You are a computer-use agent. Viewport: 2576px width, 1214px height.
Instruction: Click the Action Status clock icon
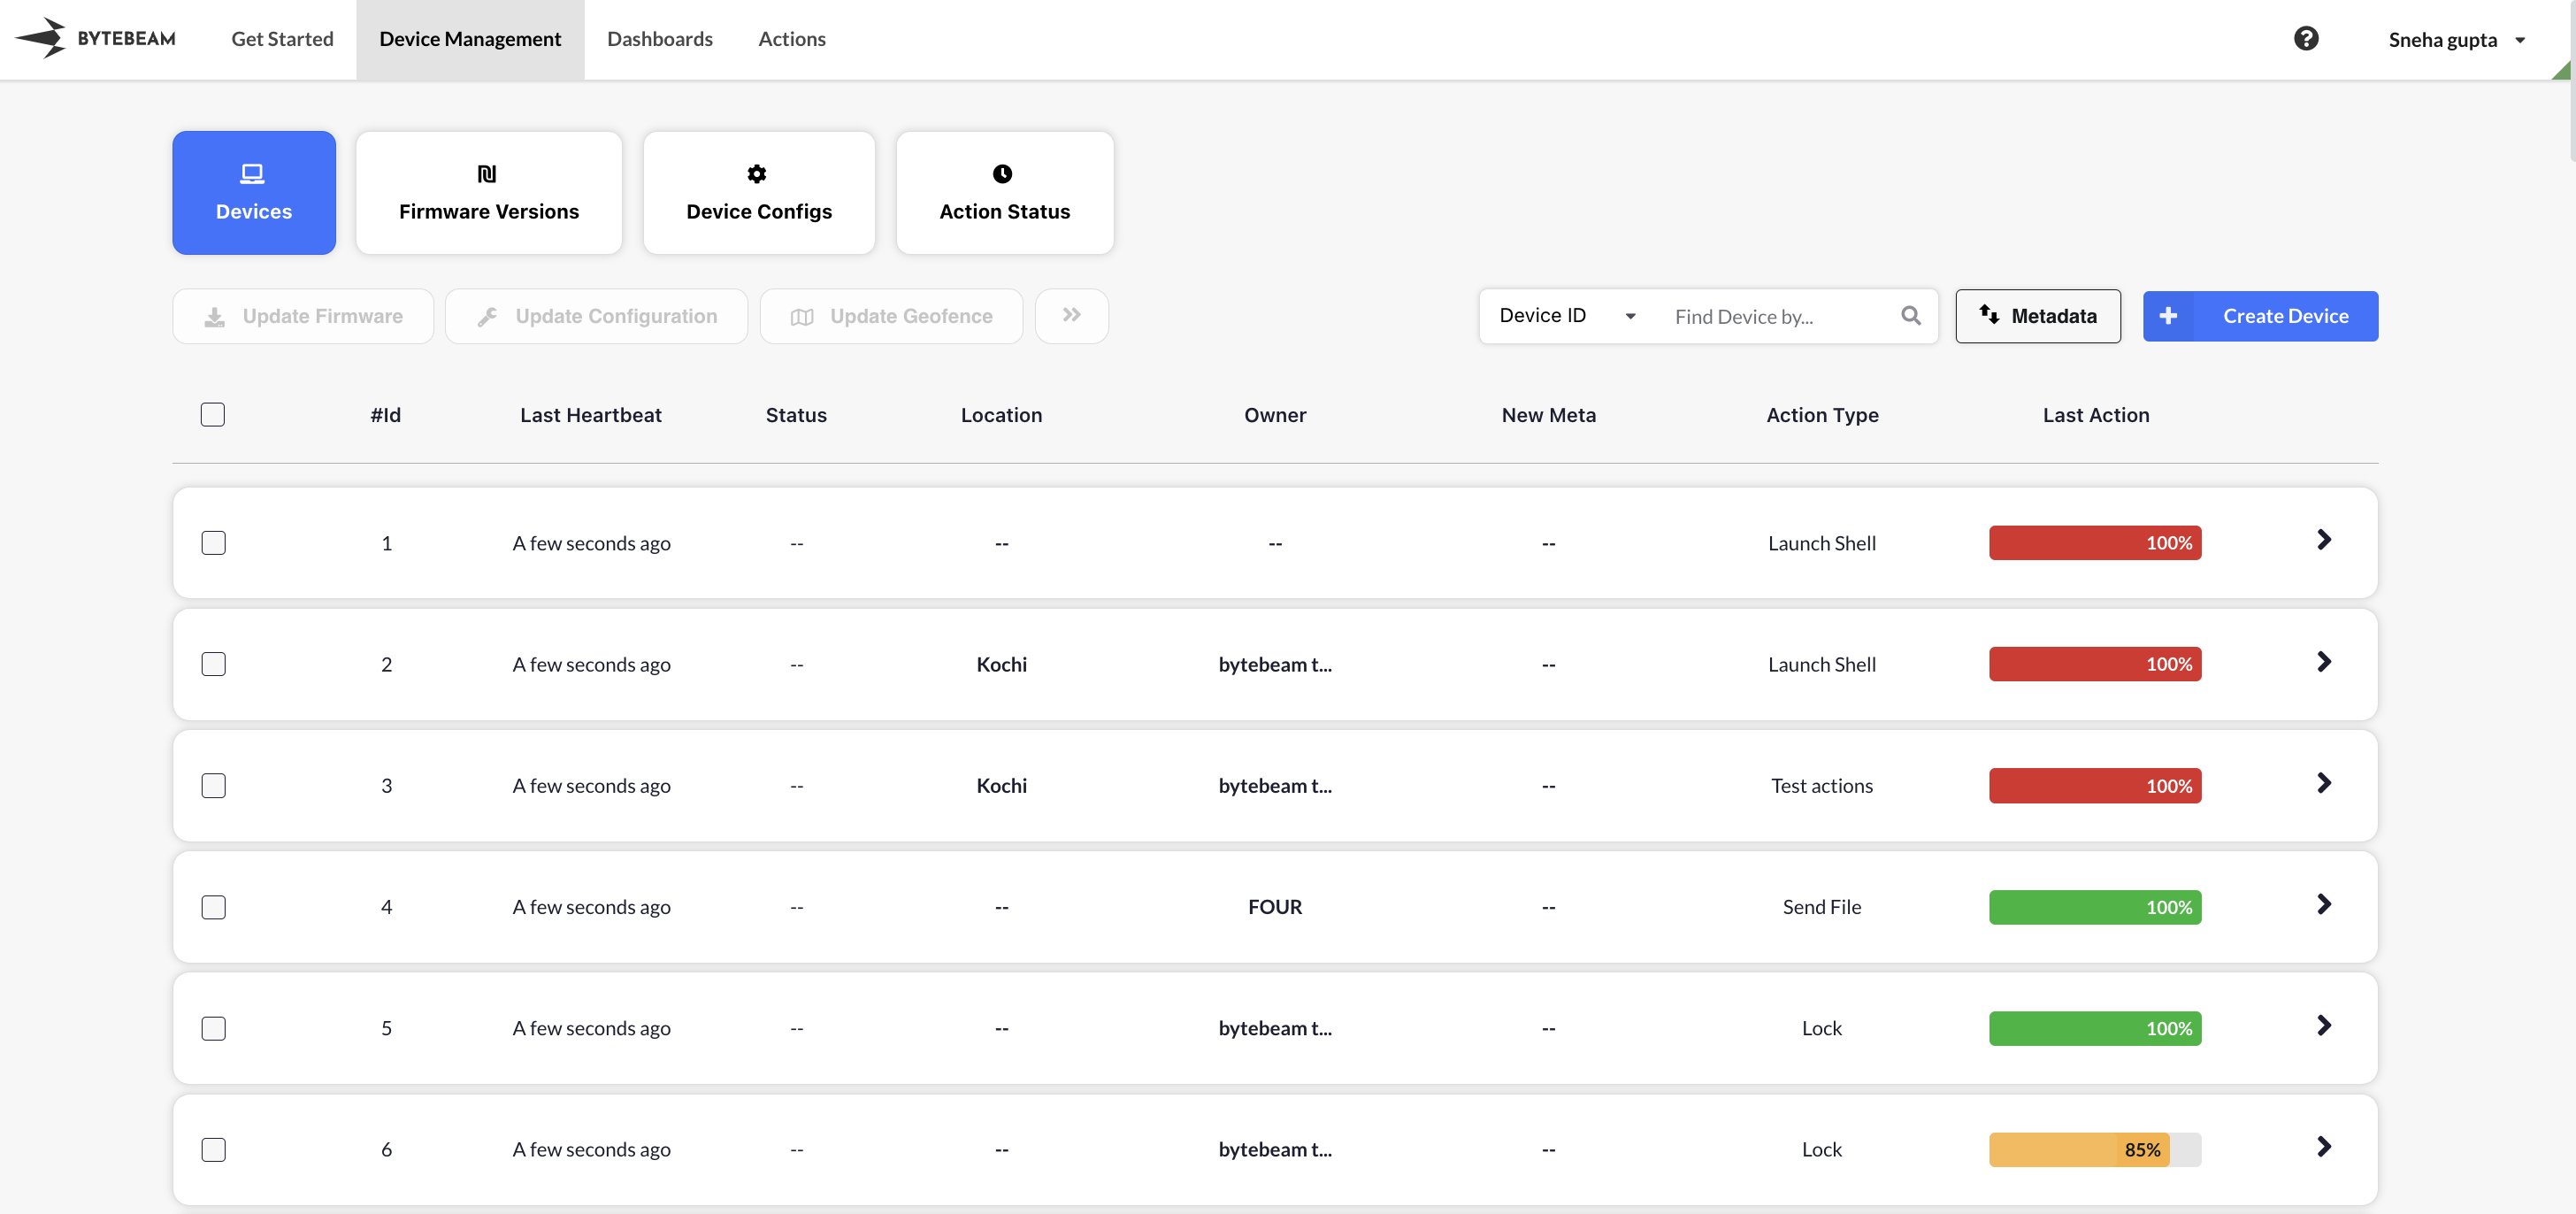[x=1002, y=174]
